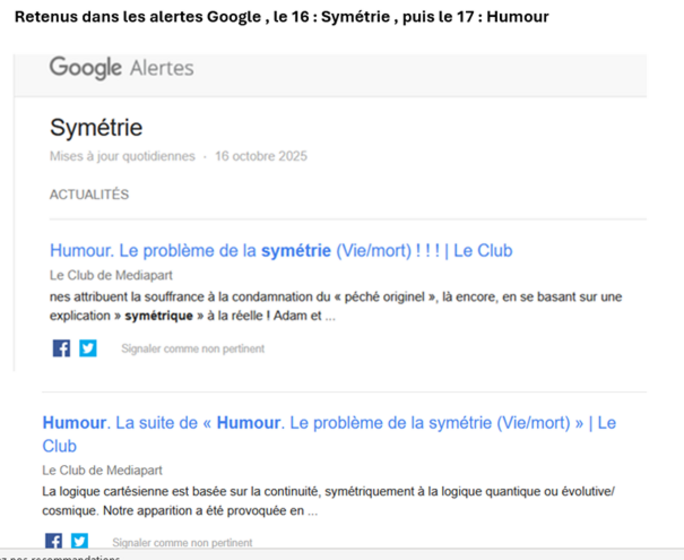Click the '16 octobre 2025' date
Viewport: 684px width, 560px height.
[261, 156]
